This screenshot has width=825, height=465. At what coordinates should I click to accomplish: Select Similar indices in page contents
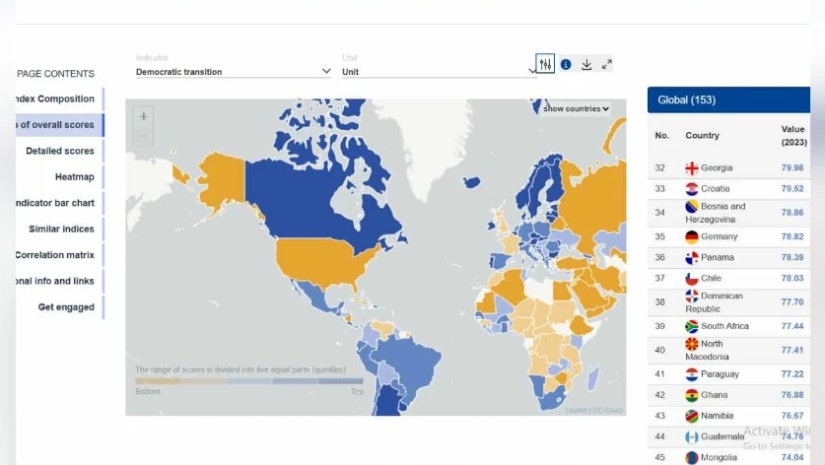(x=61, y=229)
